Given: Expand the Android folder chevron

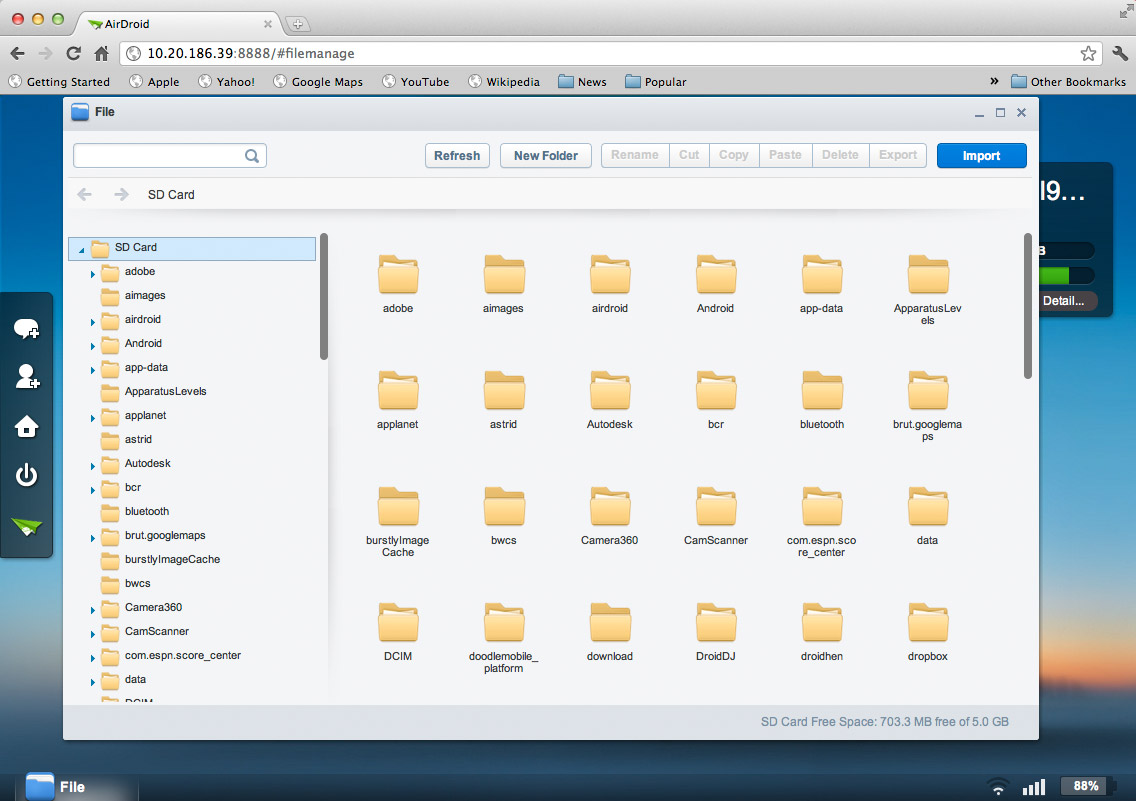Looking at the screenshot, I should [92, 343].
